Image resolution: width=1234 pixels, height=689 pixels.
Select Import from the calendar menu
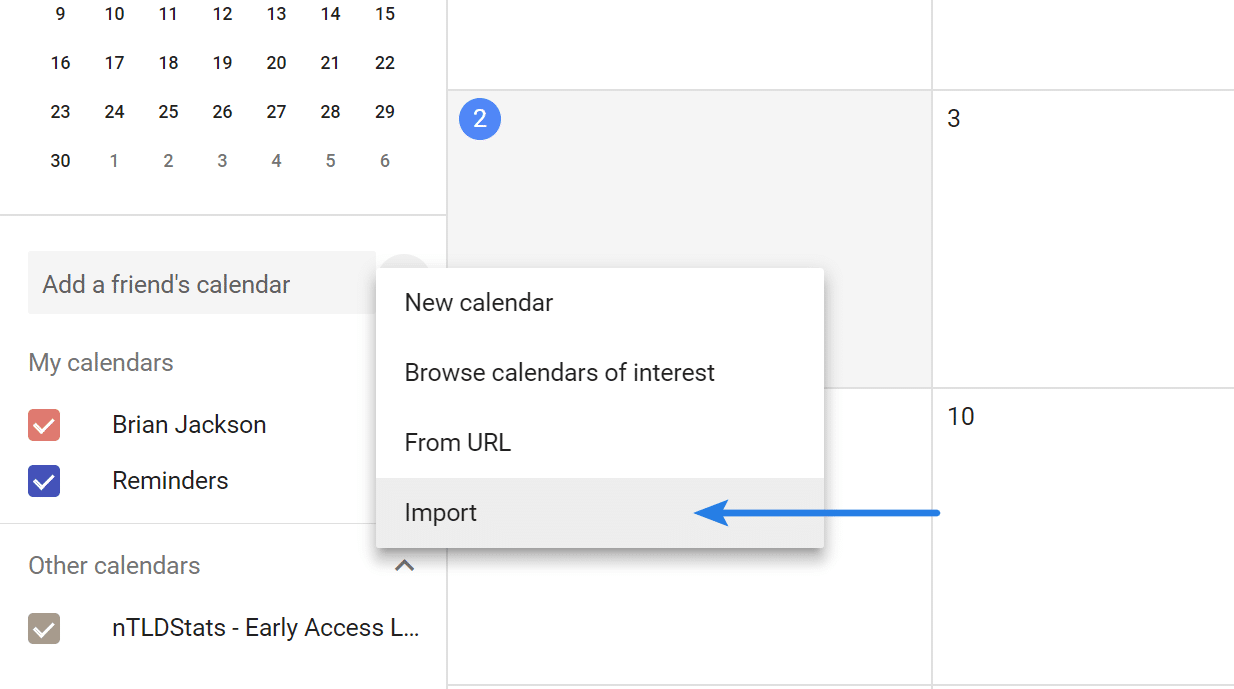[x=440, y=512]
